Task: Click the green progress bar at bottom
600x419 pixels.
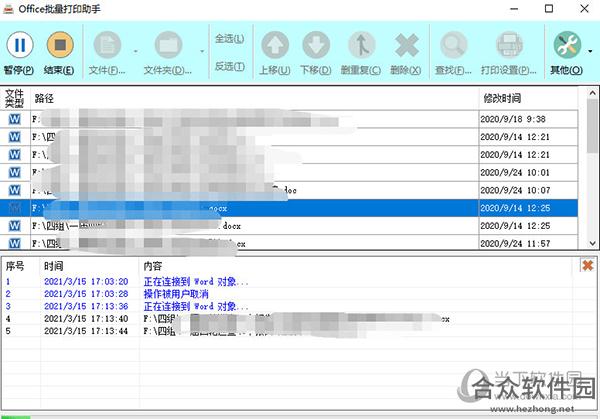Action: pos(15,417)
